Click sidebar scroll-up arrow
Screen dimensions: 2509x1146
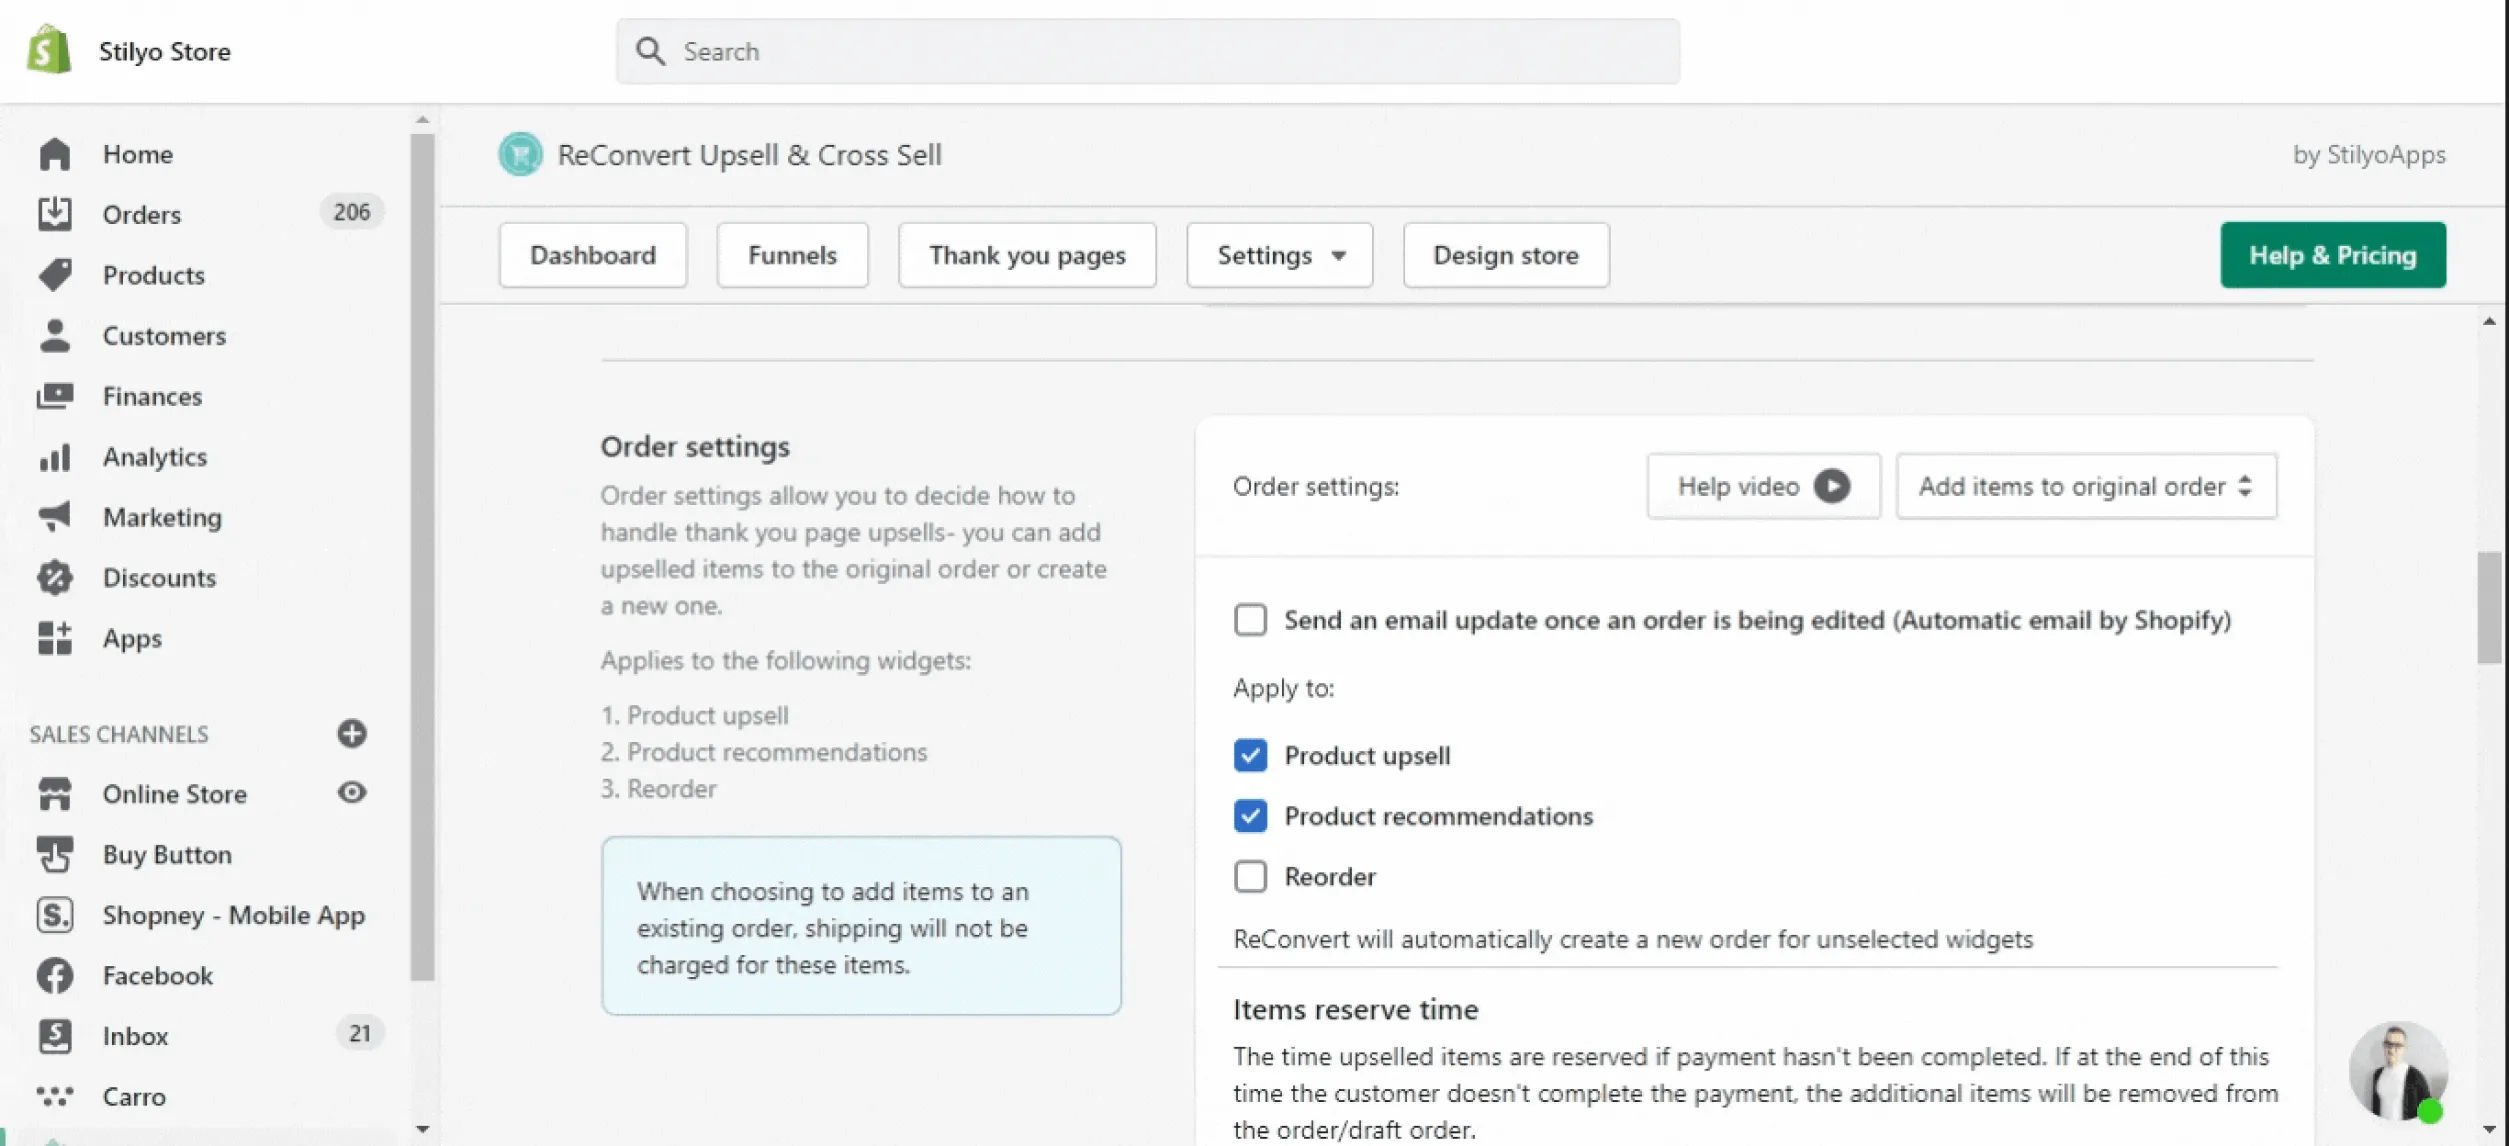click(x=422, y=119)
